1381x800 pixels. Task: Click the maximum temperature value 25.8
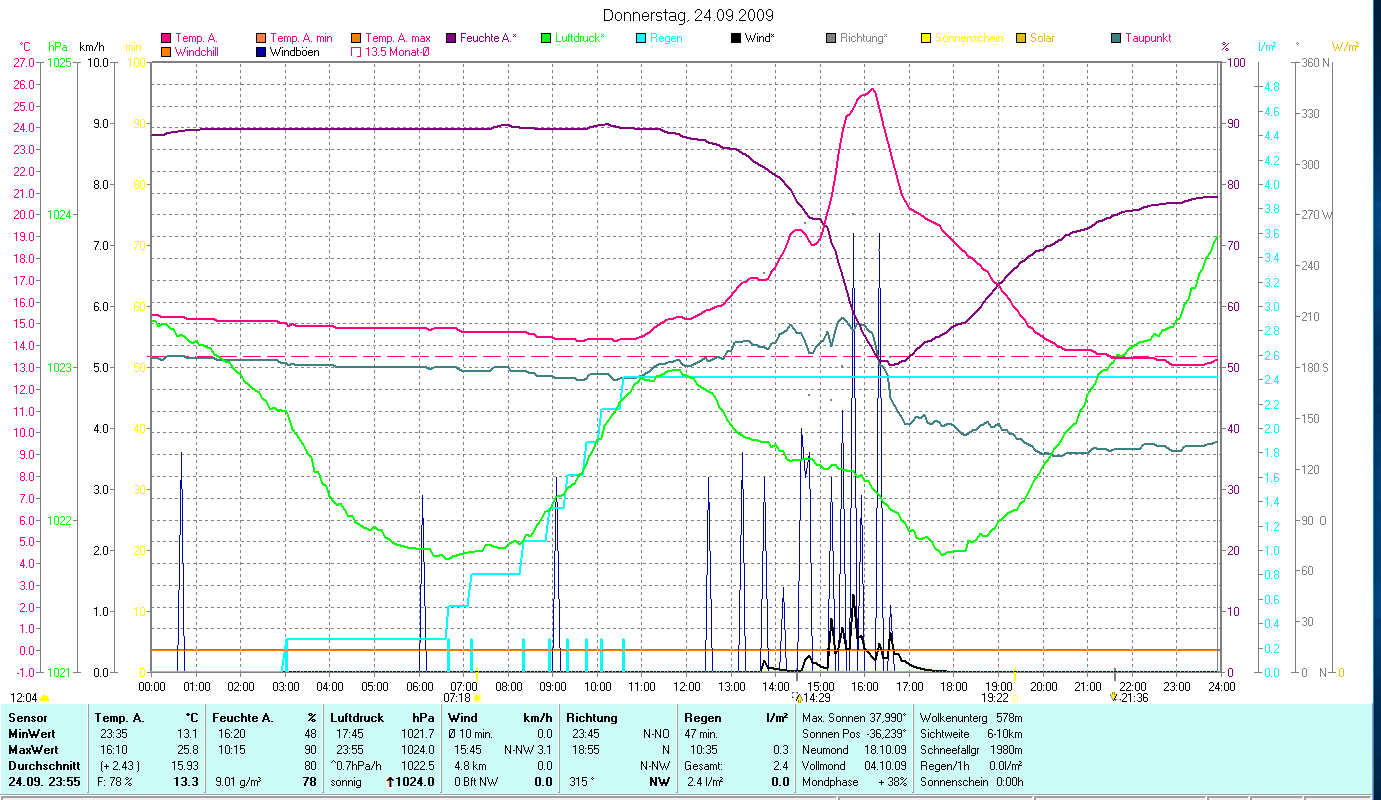tap(188, 750)
